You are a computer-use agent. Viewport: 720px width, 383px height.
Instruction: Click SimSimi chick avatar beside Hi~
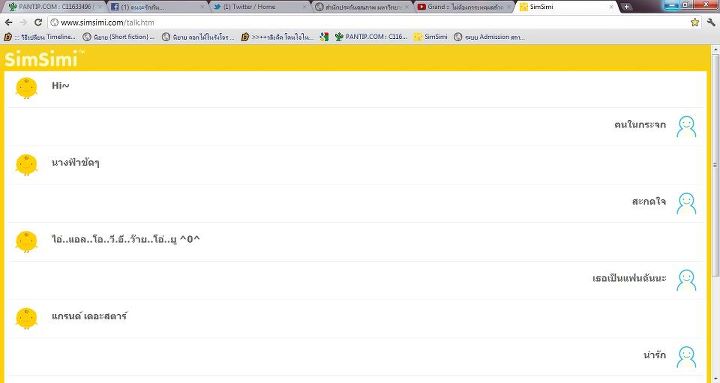[x=27, y=88]
